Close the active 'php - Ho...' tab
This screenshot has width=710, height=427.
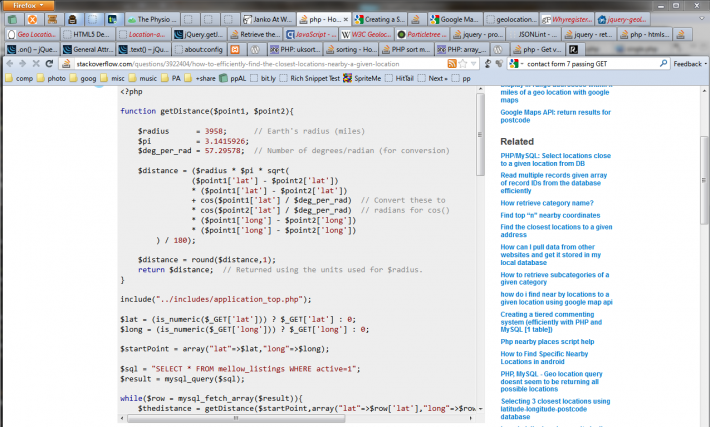tap(345, 19)
